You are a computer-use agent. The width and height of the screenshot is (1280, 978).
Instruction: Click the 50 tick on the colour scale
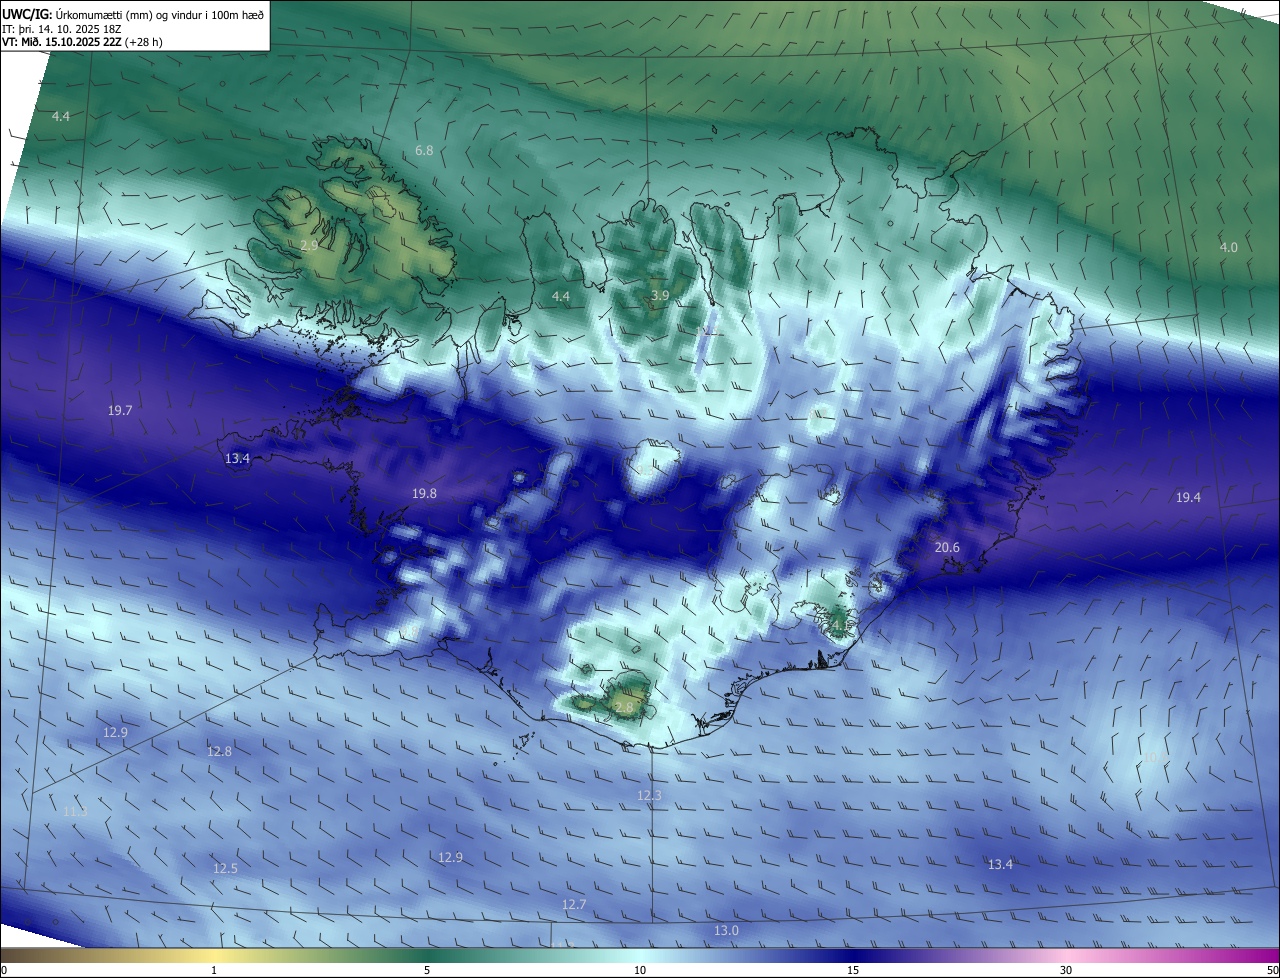(x=1272, y=970)
